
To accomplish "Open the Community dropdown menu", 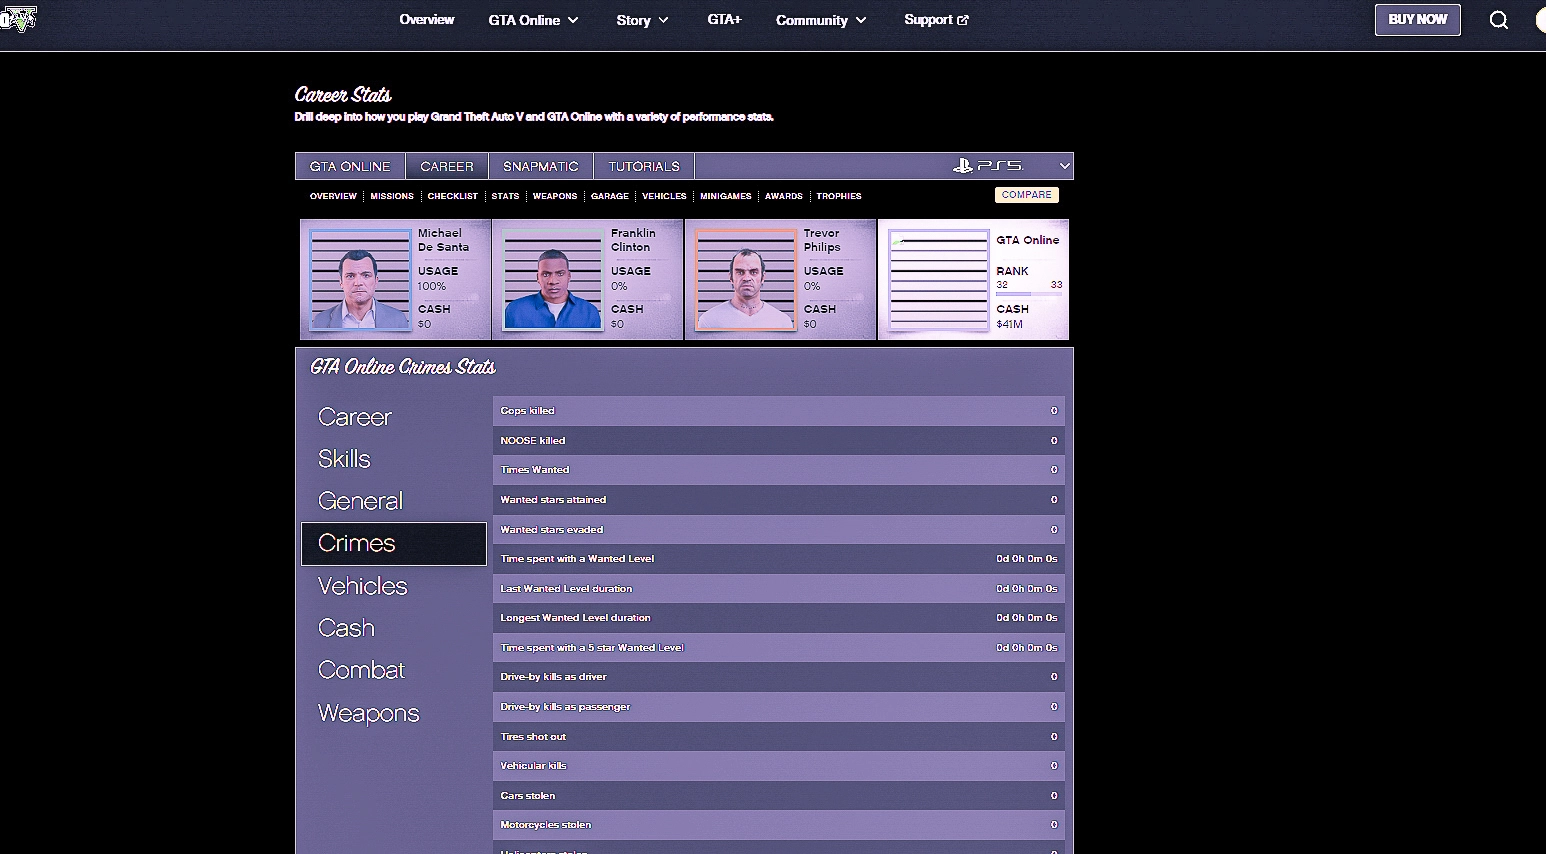I will pos(821,20).
